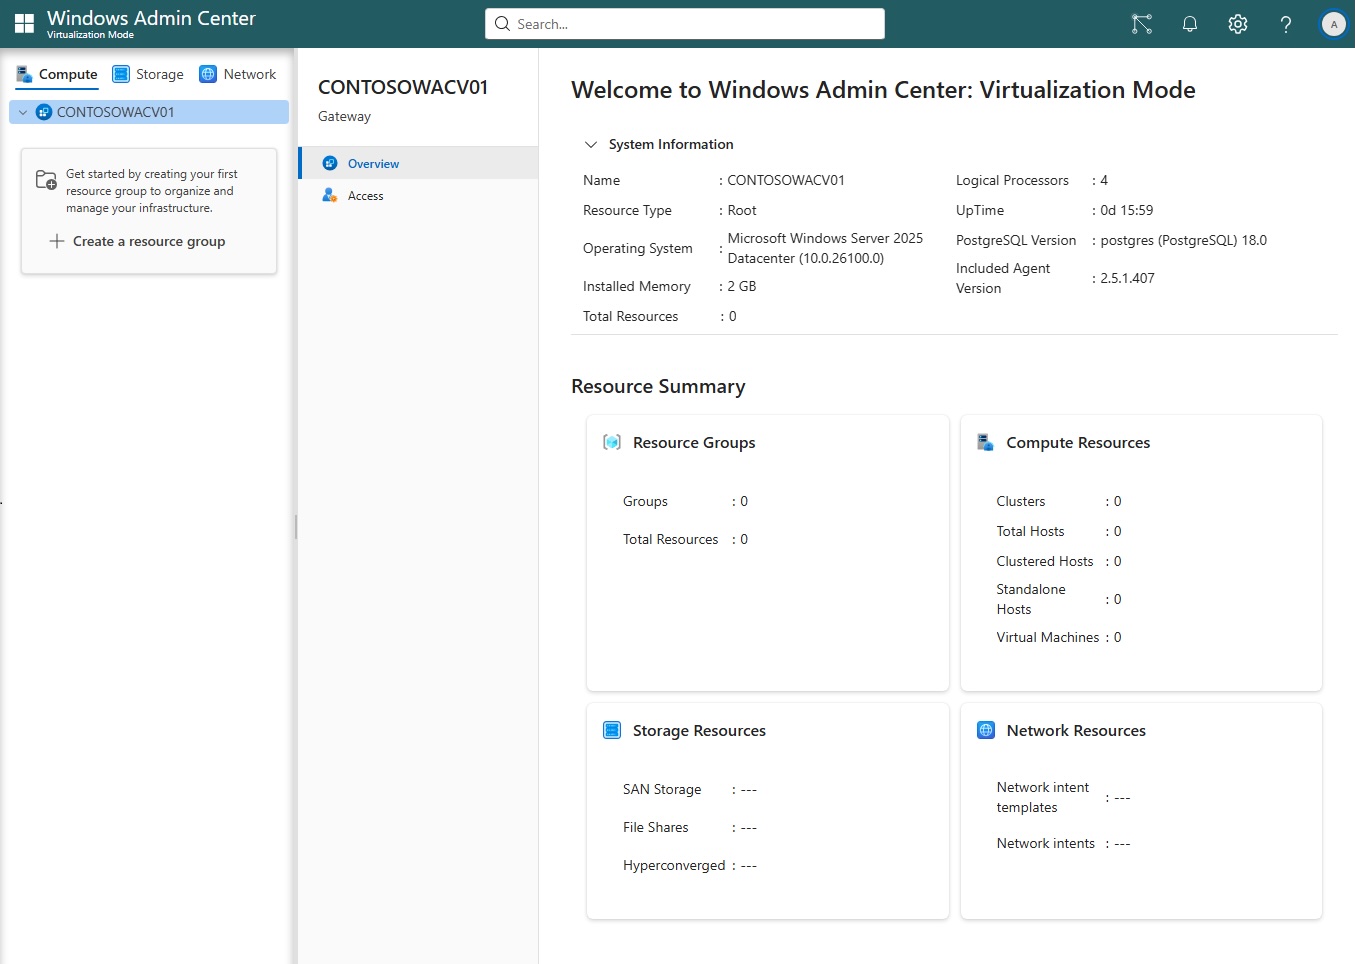This screenshot has width=1355, height=964.
Task: Collapse the CONTOSOWACV01 tree node chevron
Action: click(x=23, y=112)
